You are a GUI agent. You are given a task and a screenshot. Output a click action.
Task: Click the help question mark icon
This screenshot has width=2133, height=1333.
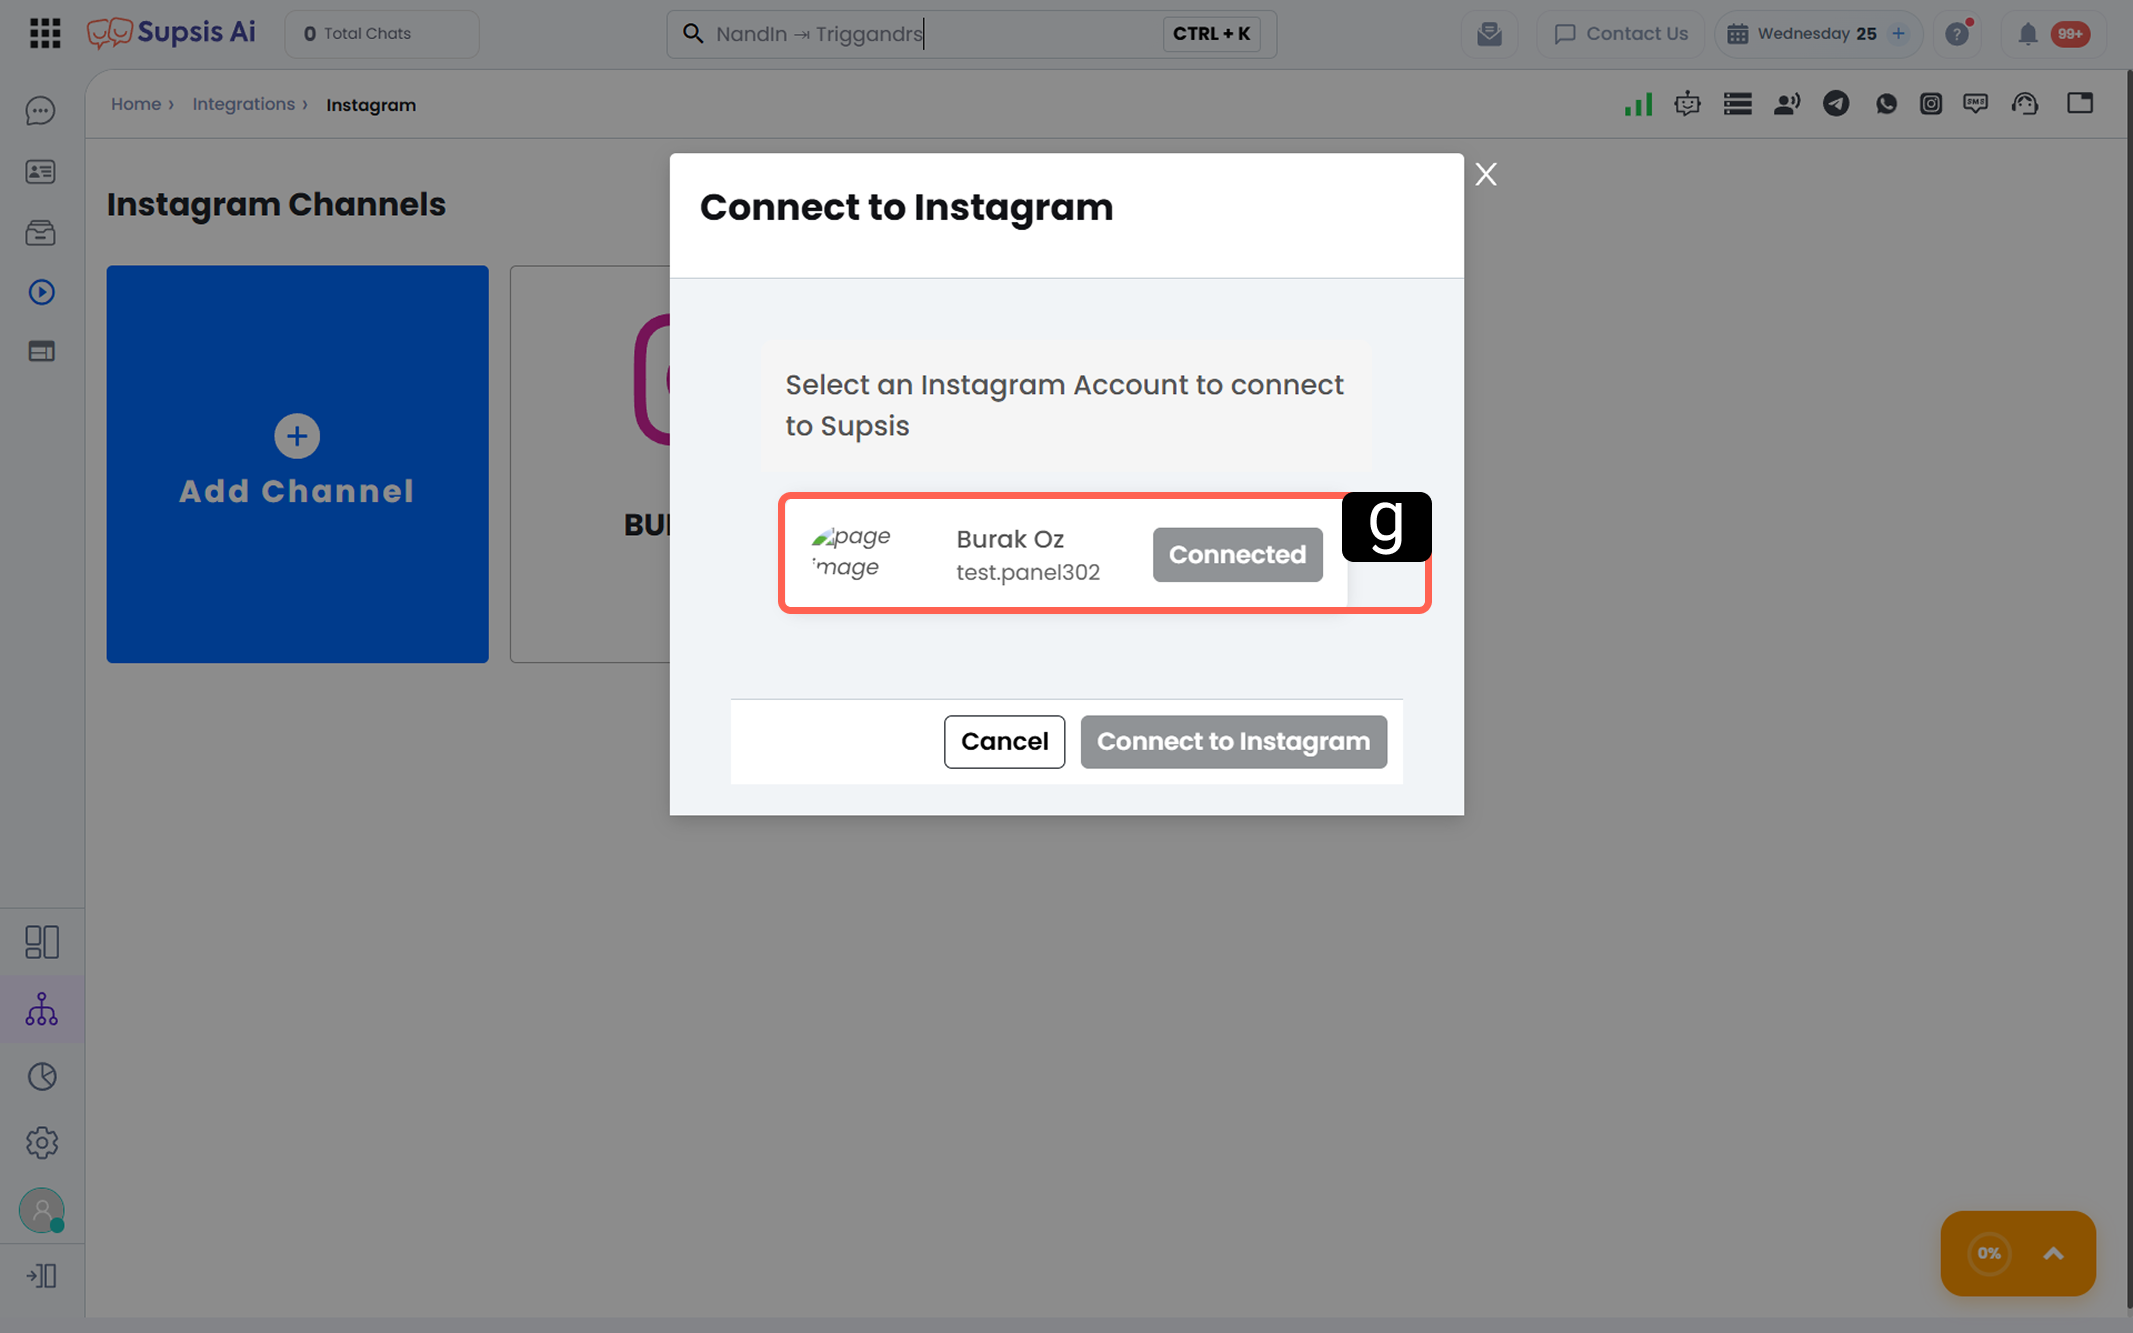(x=1958, y=34)
